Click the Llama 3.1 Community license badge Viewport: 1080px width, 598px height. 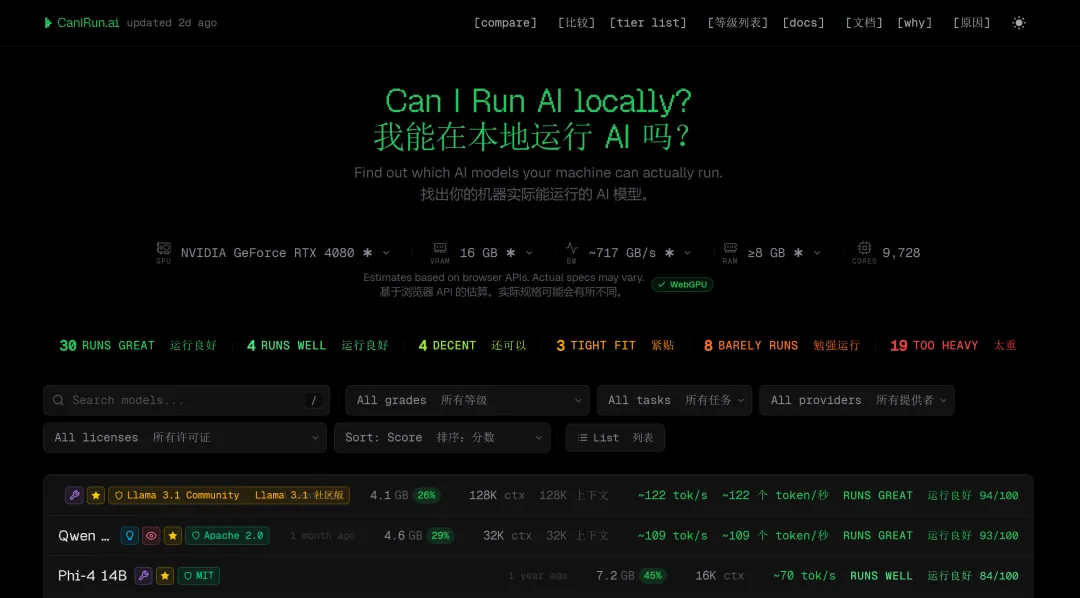[229, 495]
